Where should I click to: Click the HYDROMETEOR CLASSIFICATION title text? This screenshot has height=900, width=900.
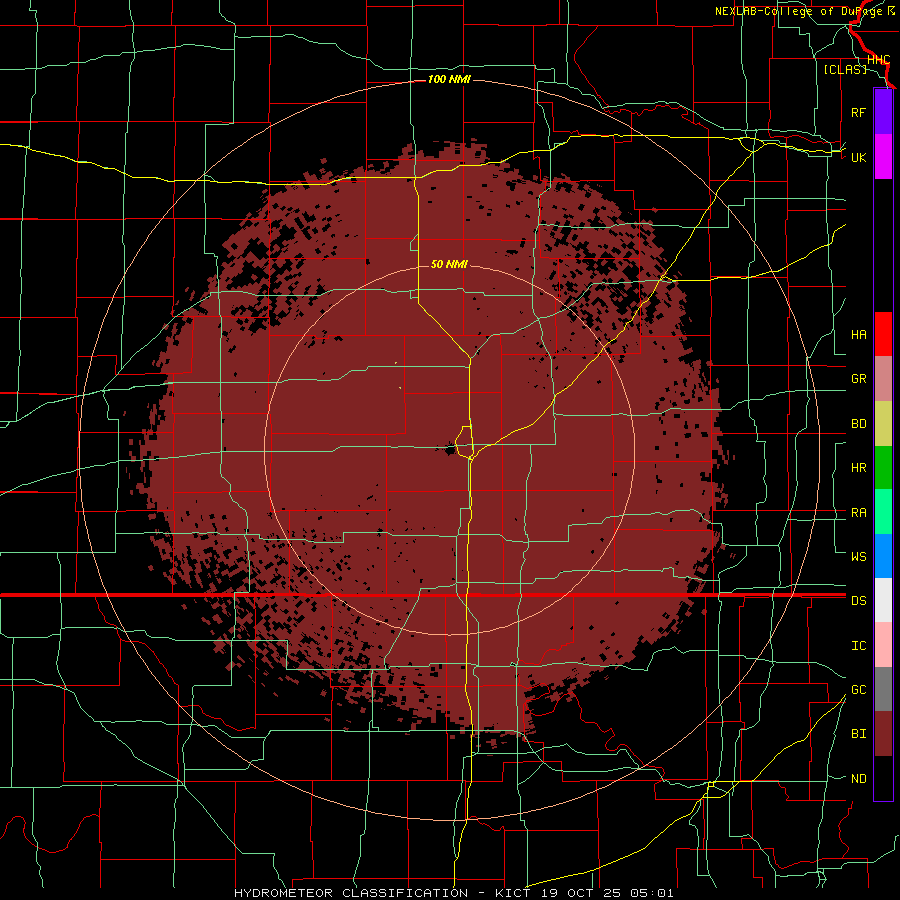click(x=351, y=893)
